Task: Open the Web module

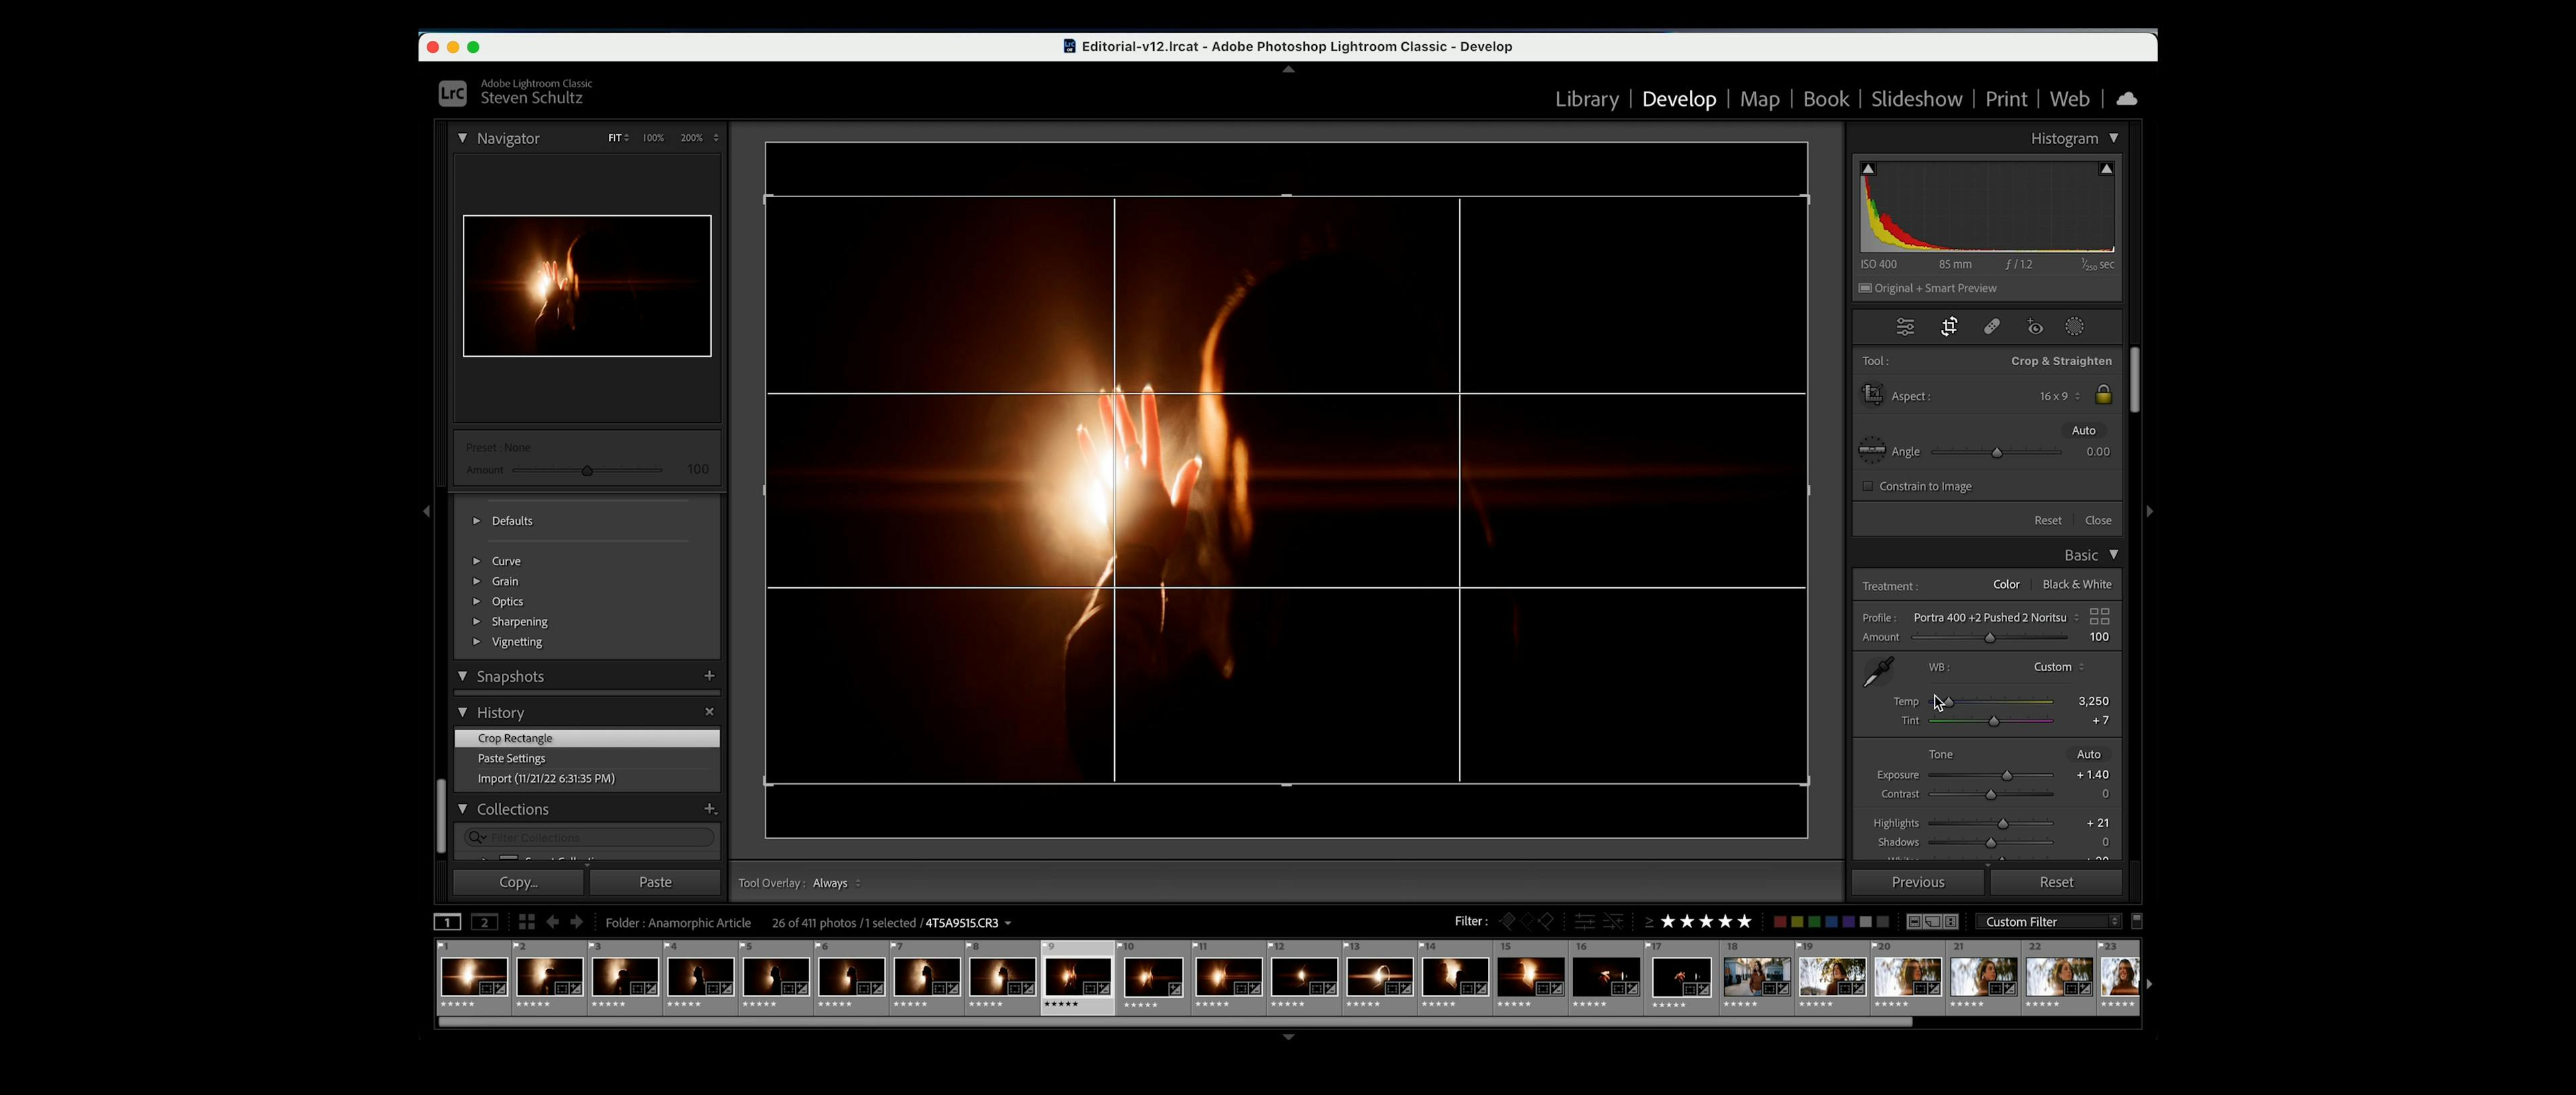Action: [x=2069, y=99]
